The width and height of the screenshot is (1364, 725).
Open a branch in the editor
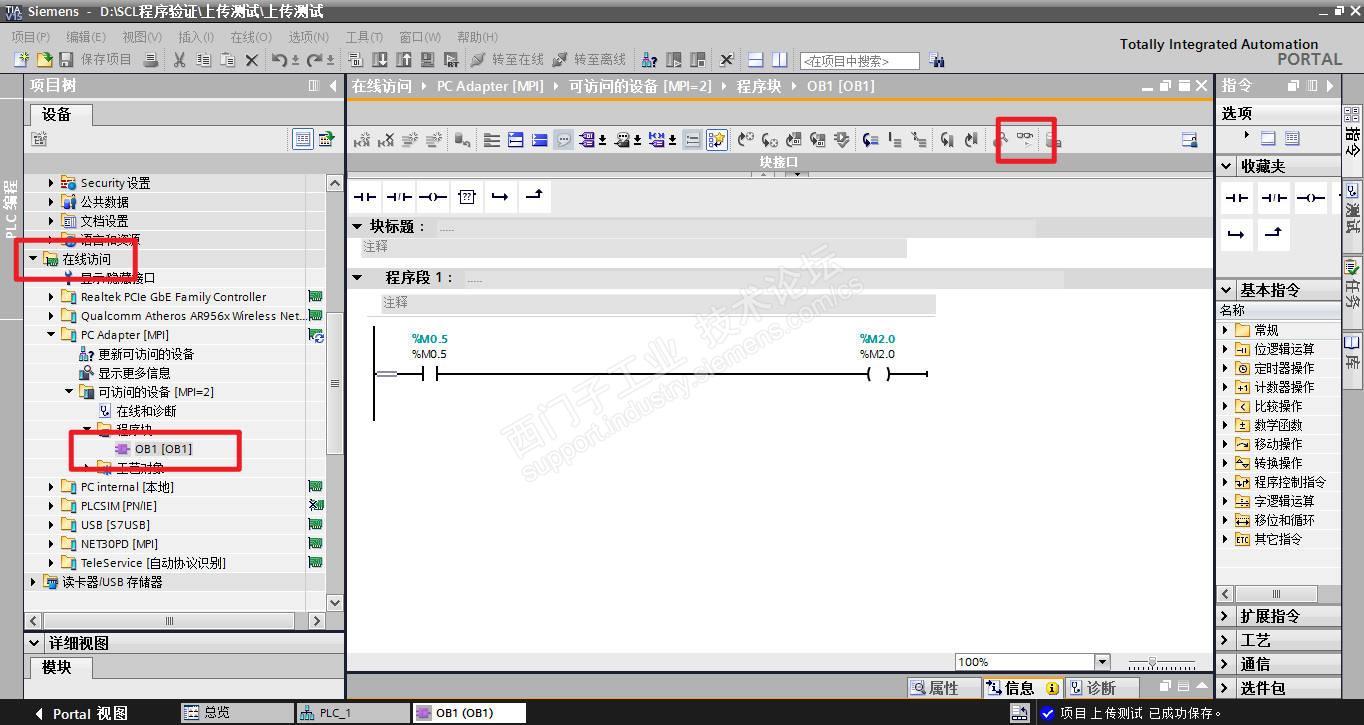500,197
